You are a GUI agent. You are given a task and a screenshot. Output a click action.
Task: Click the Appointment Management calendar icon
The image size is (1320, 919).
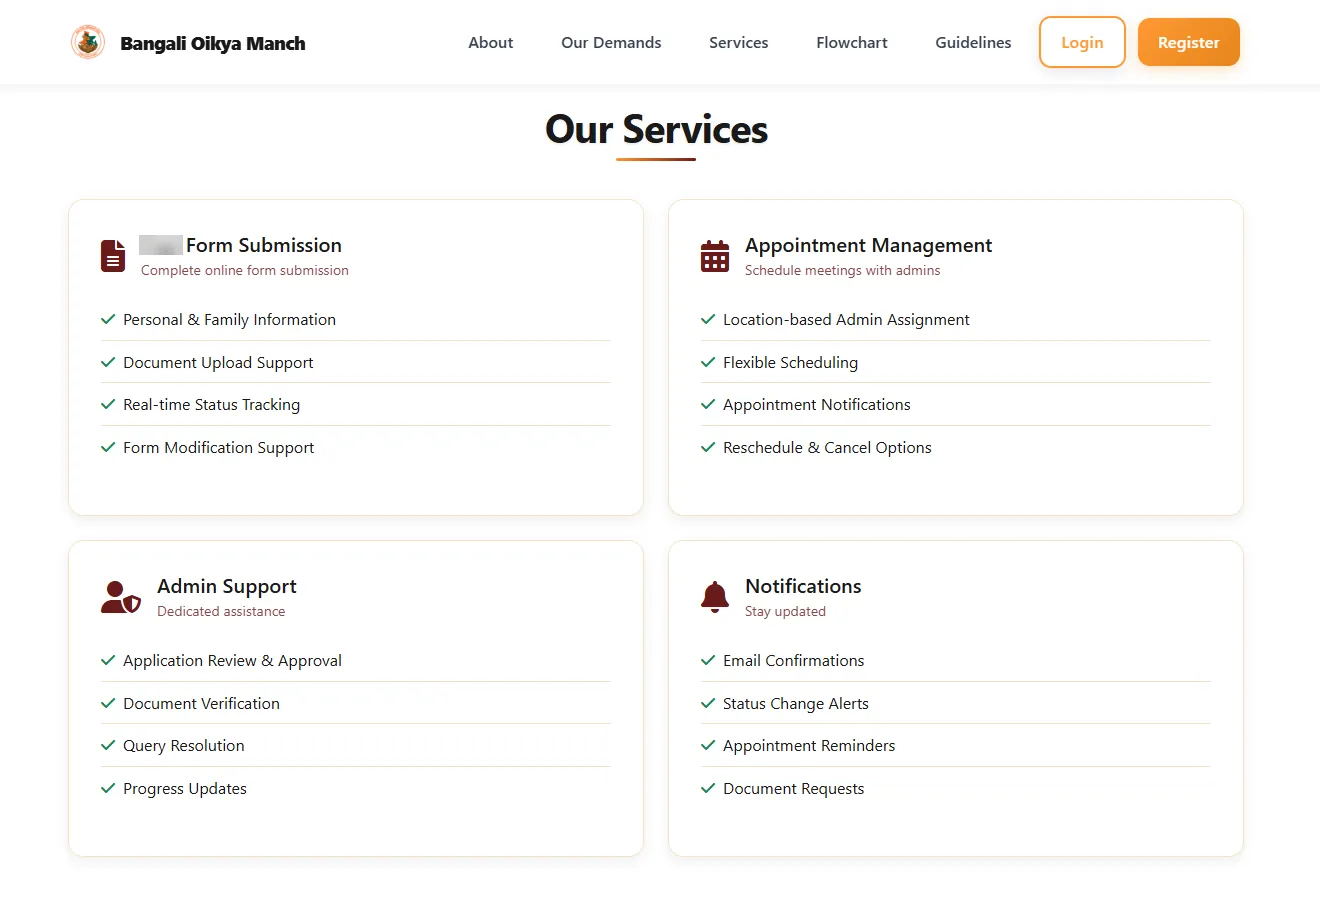pyautogui.click(x=715, y=256)
